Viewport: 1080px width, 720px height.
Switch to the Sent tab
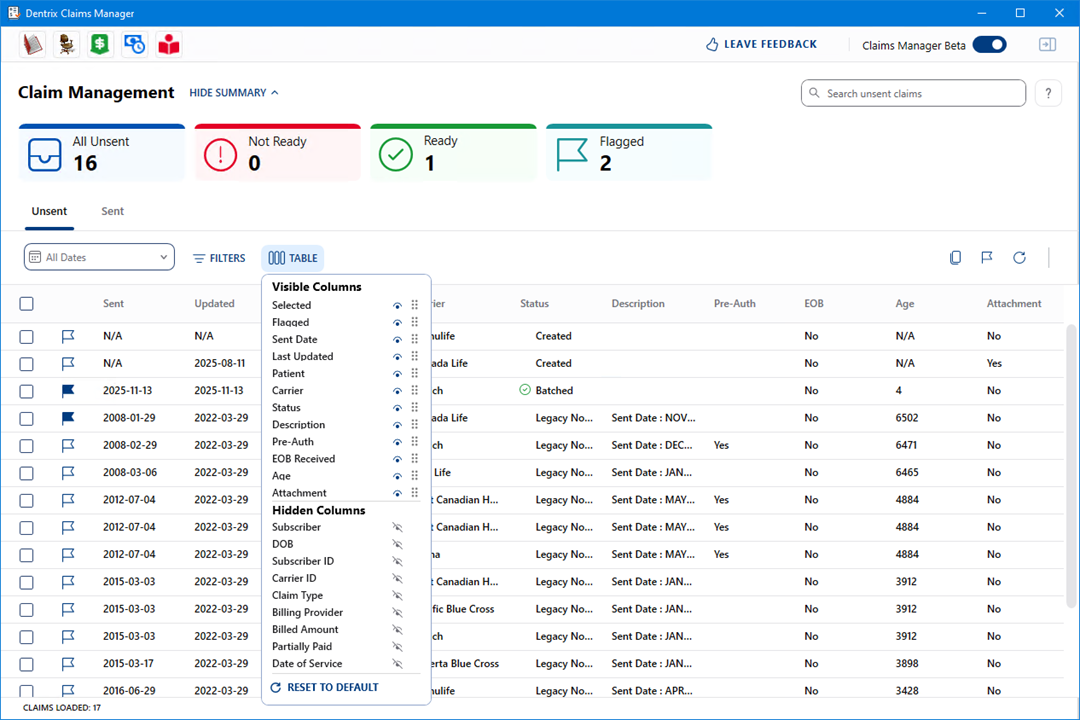click(113, 212)
